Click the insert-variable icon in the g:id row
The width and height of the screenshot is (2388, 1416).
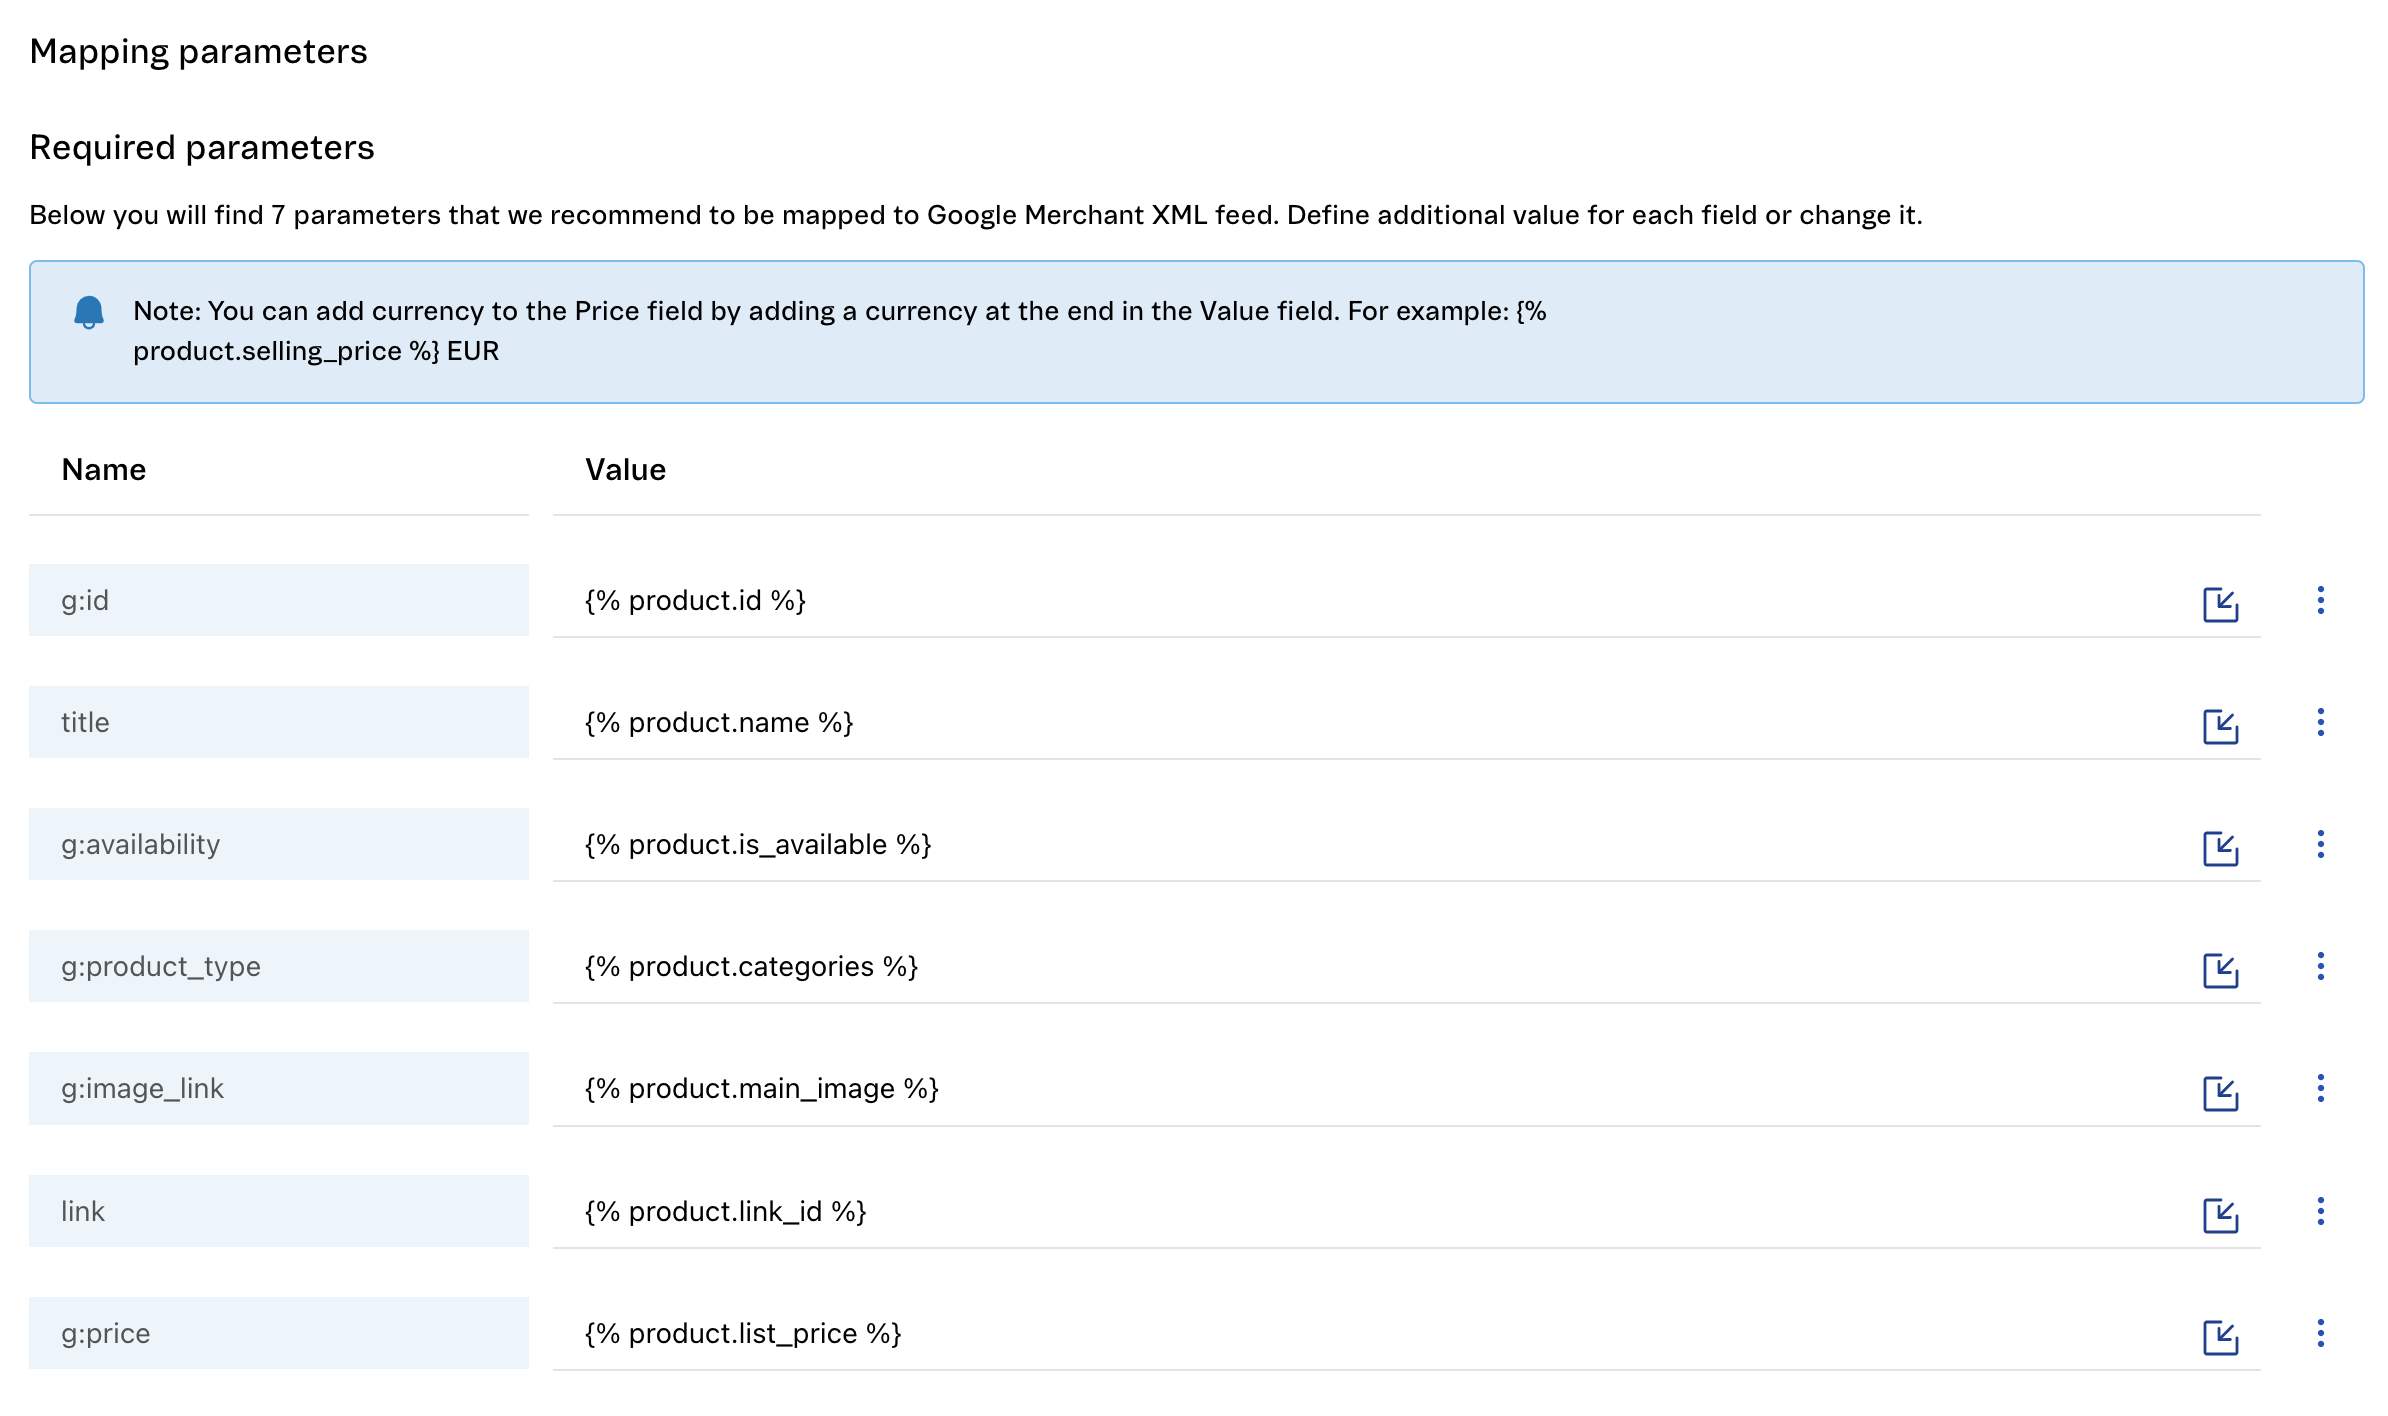click(x=2220, y=604)
